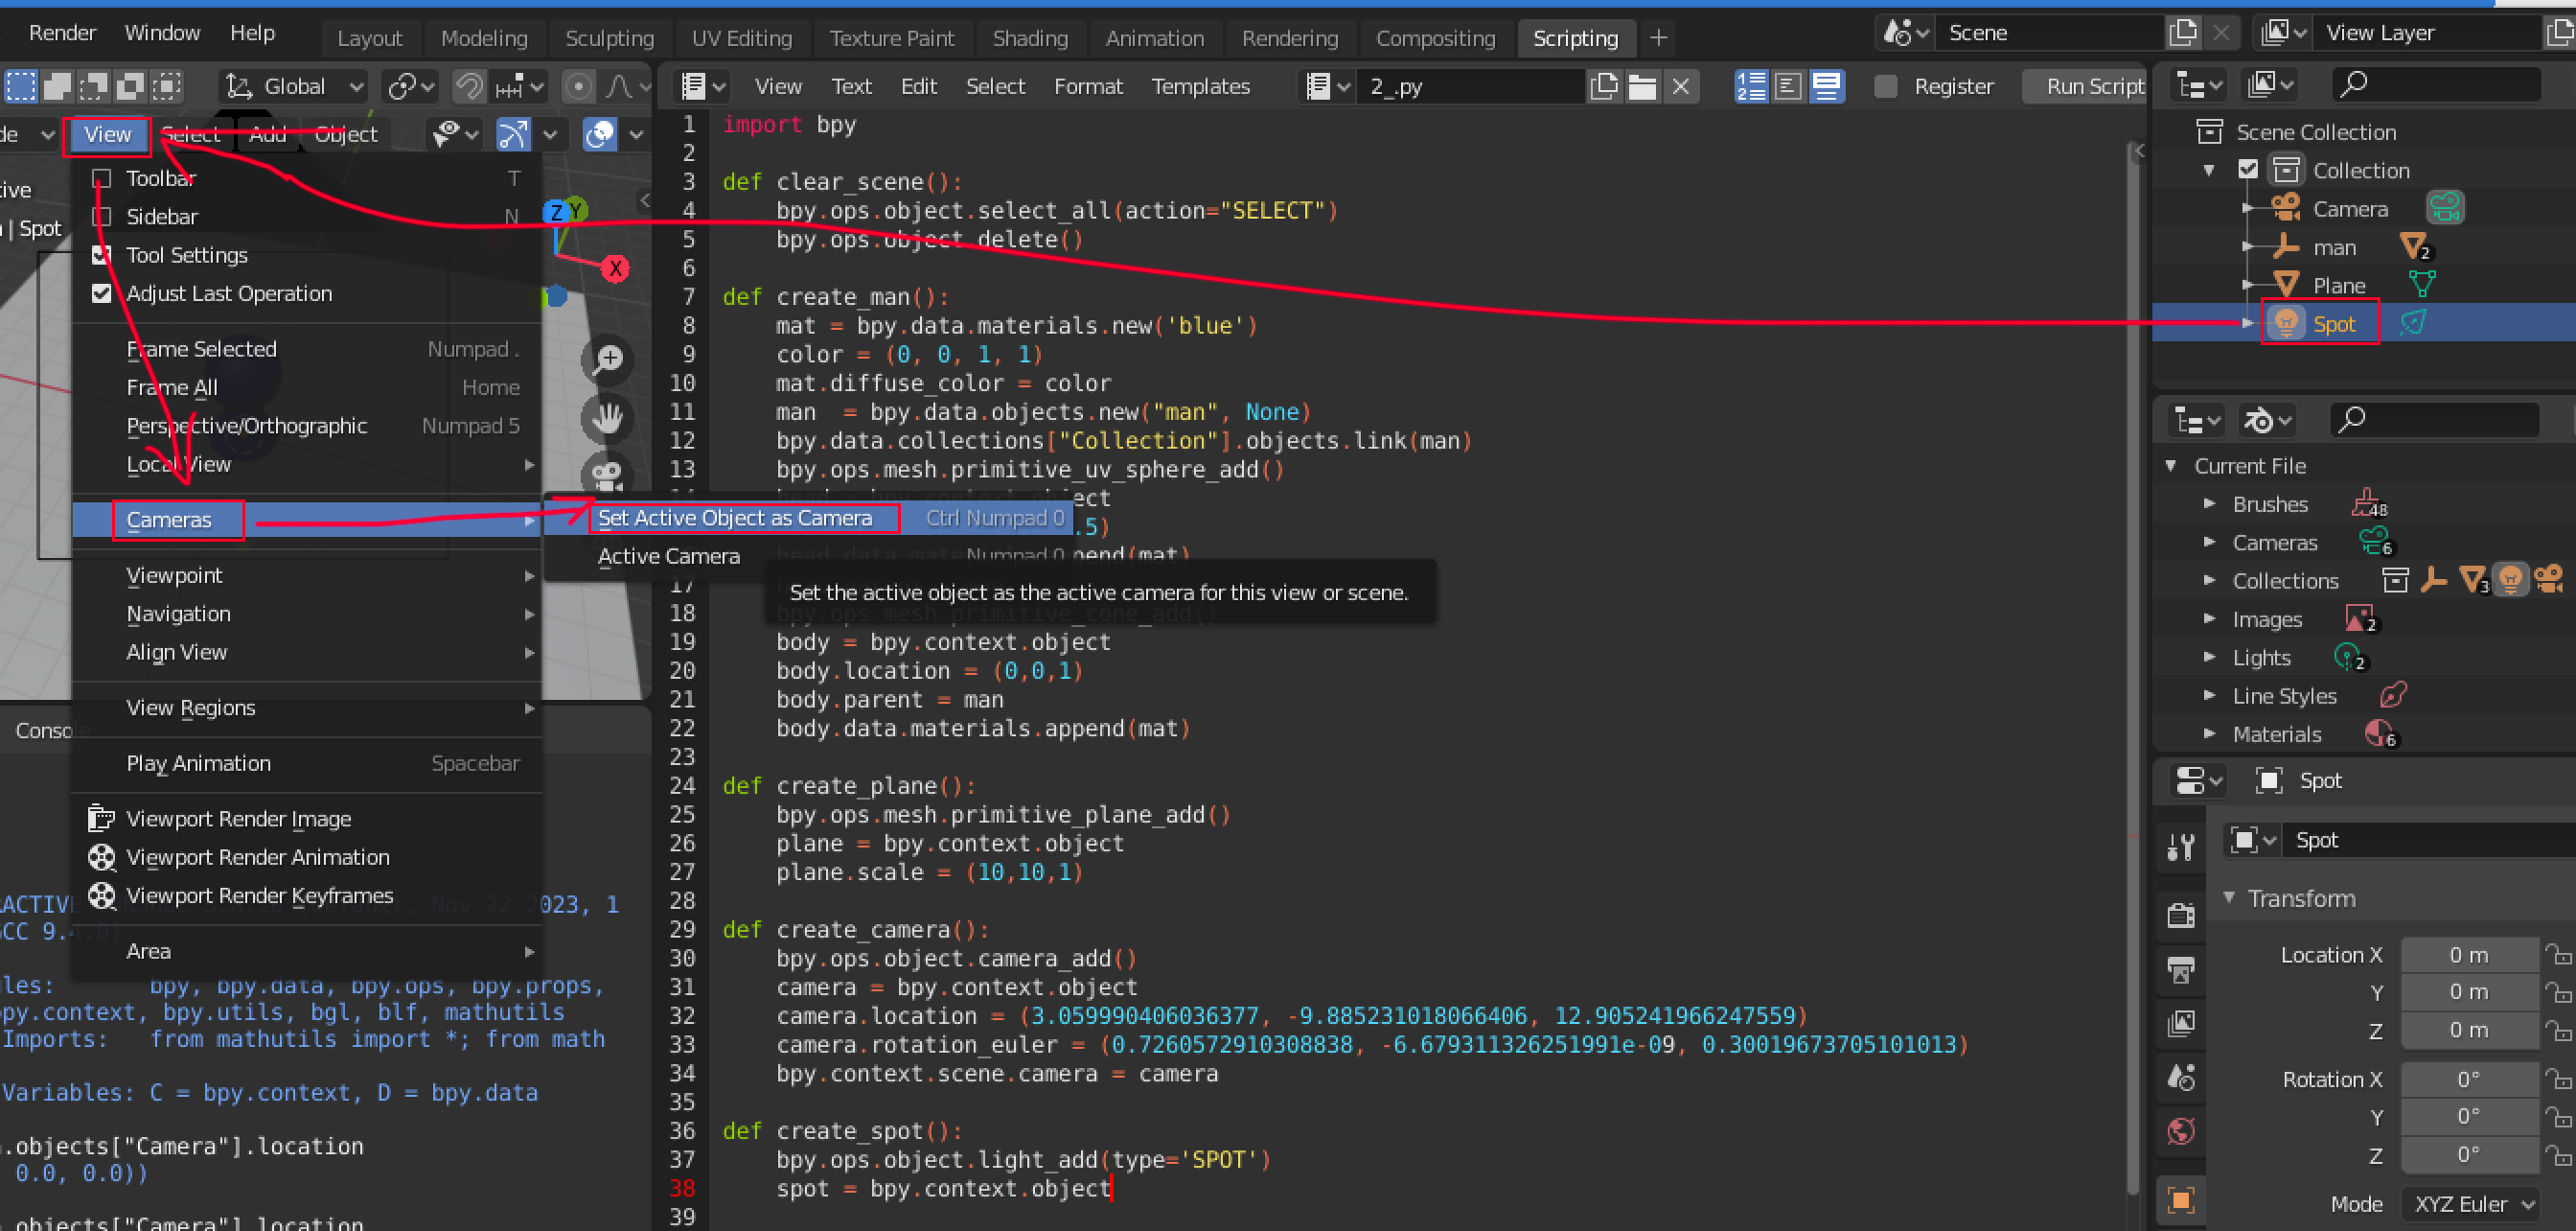
Task: Expand the Camera object in outliner
Action: point(2248,208)
